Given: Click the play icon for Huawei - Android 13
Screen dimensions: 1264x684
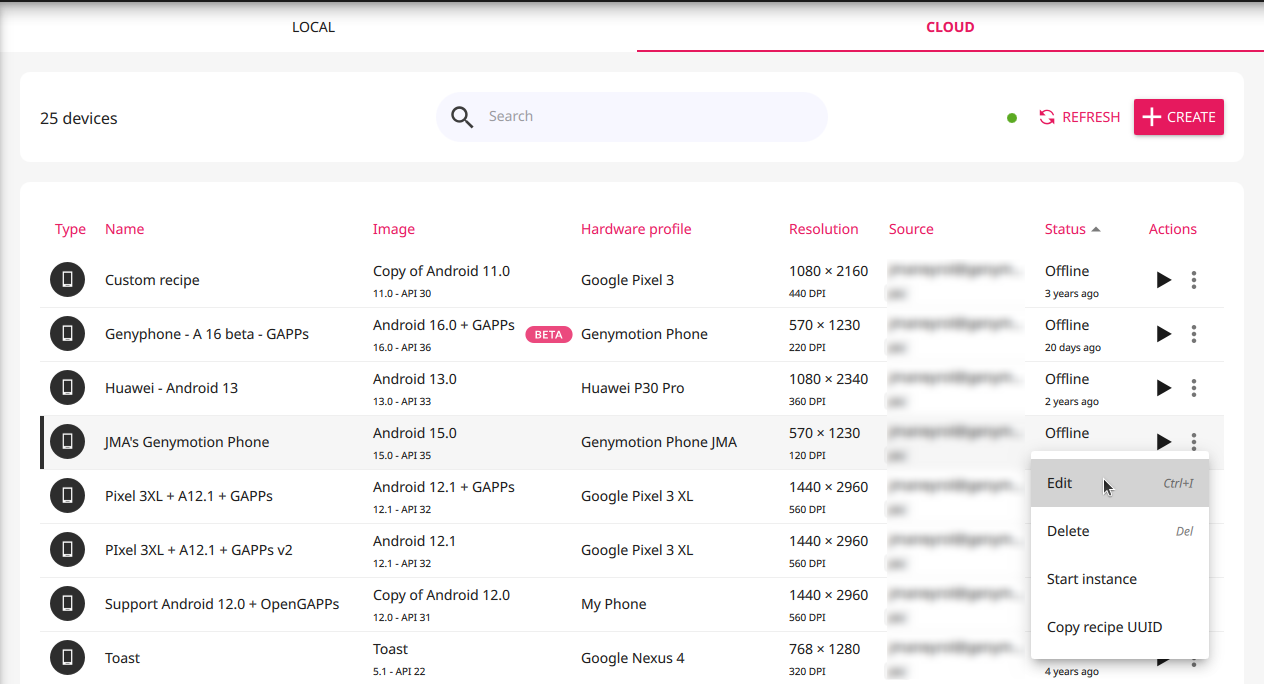Looking at the screenshot, I should pos(1163,388).
